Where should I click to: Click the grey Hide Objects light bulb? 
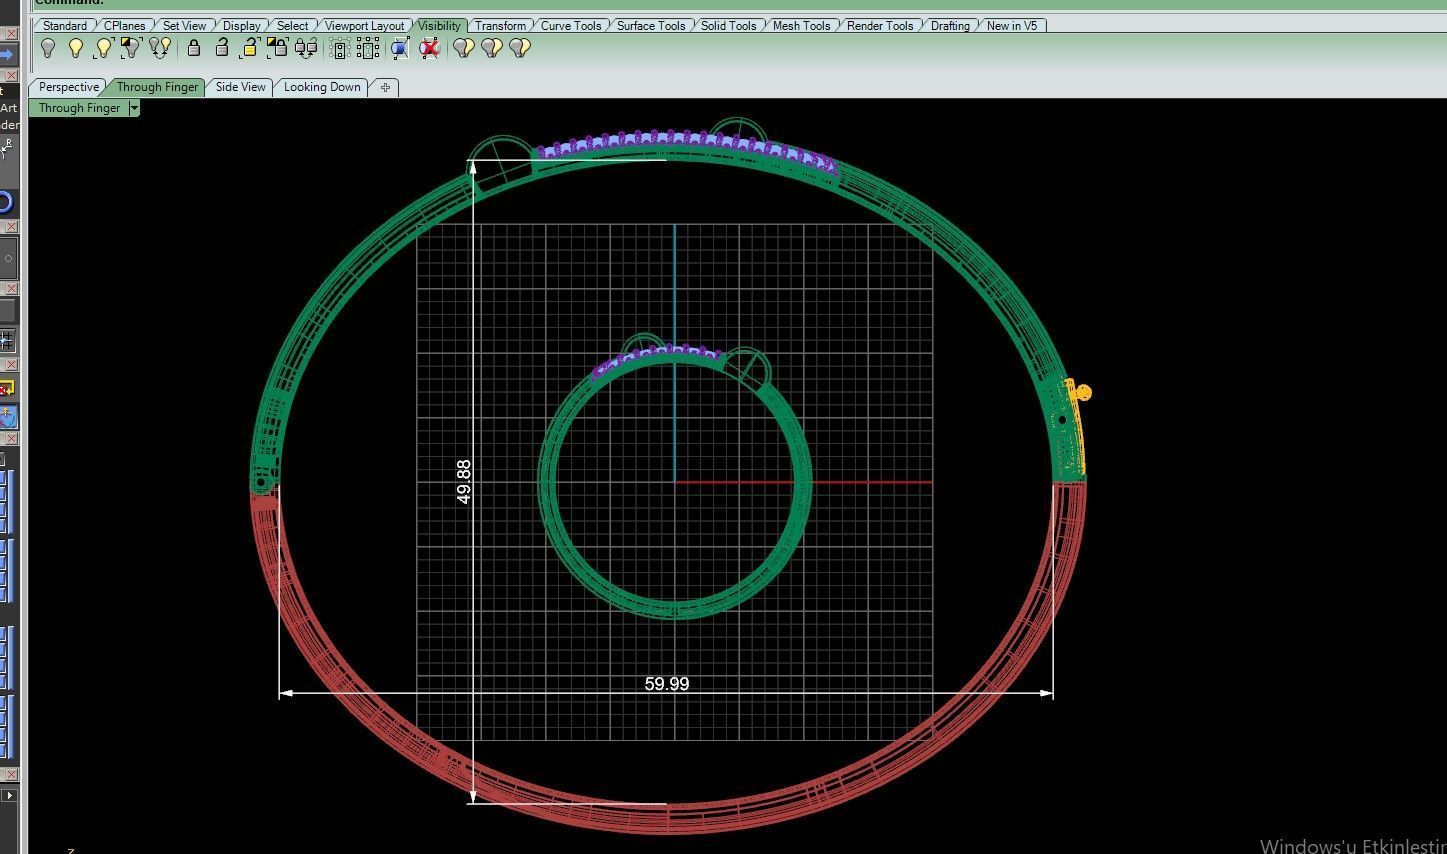tap(48, 48)
